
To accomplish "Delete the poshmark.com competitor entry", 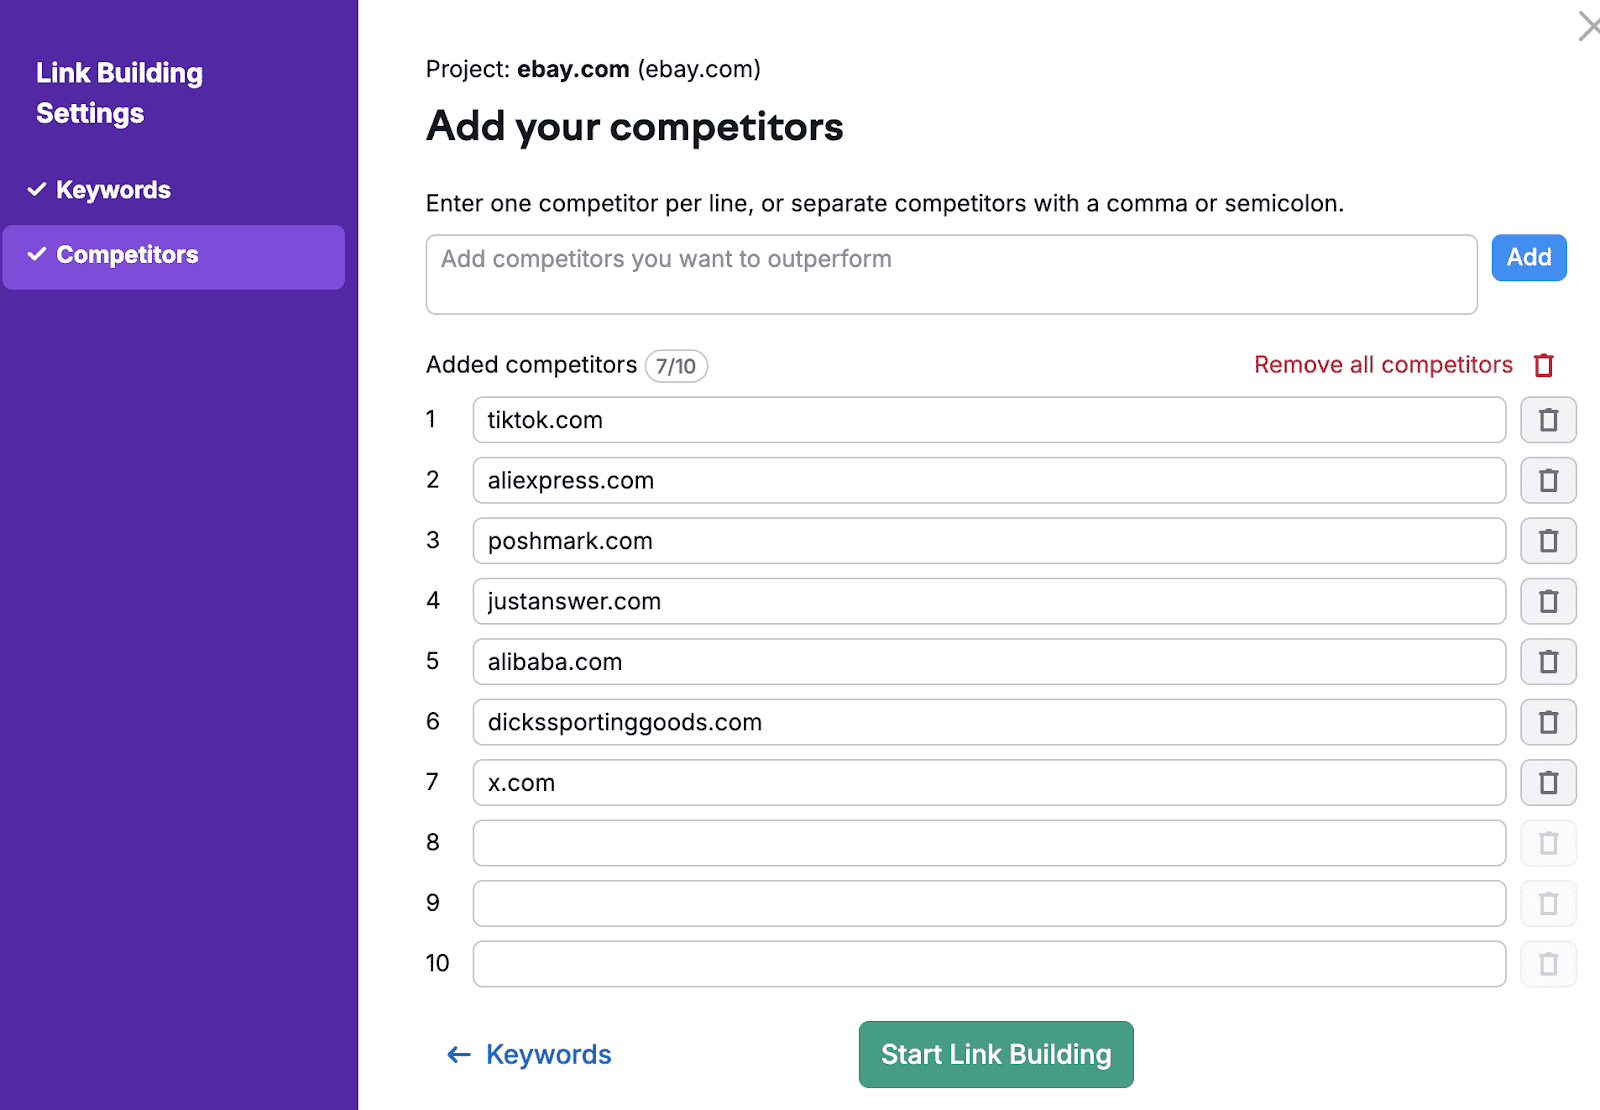I will click(1548, 541).
